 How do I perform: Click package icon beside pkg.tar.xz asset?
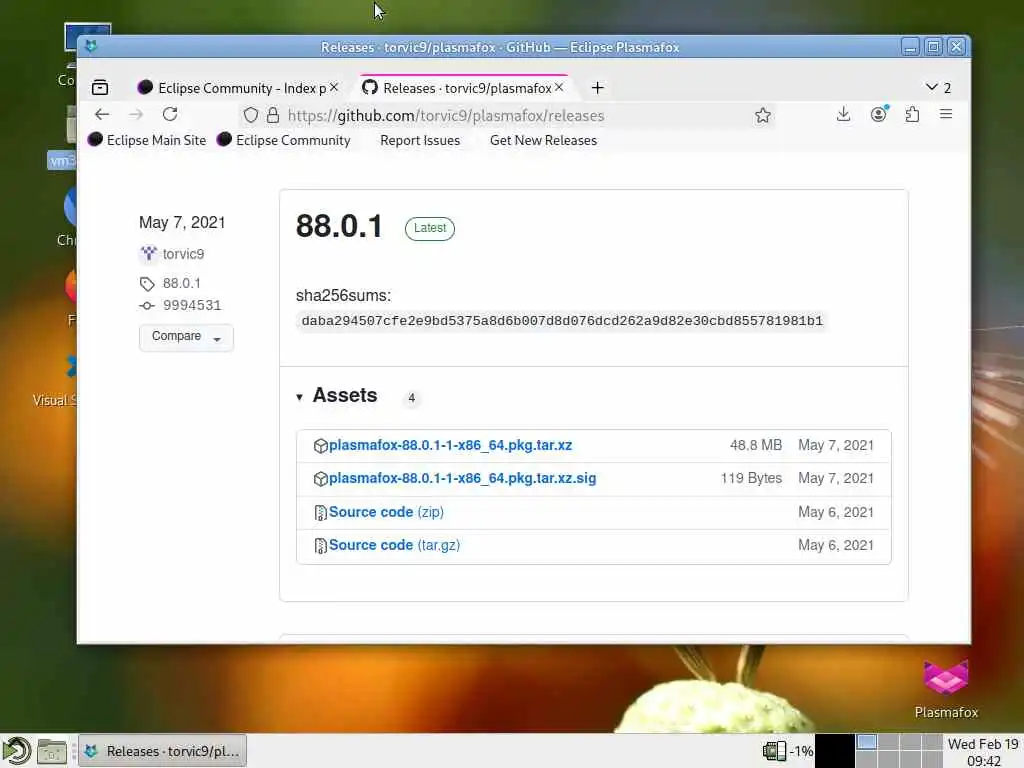coord(320,446)
